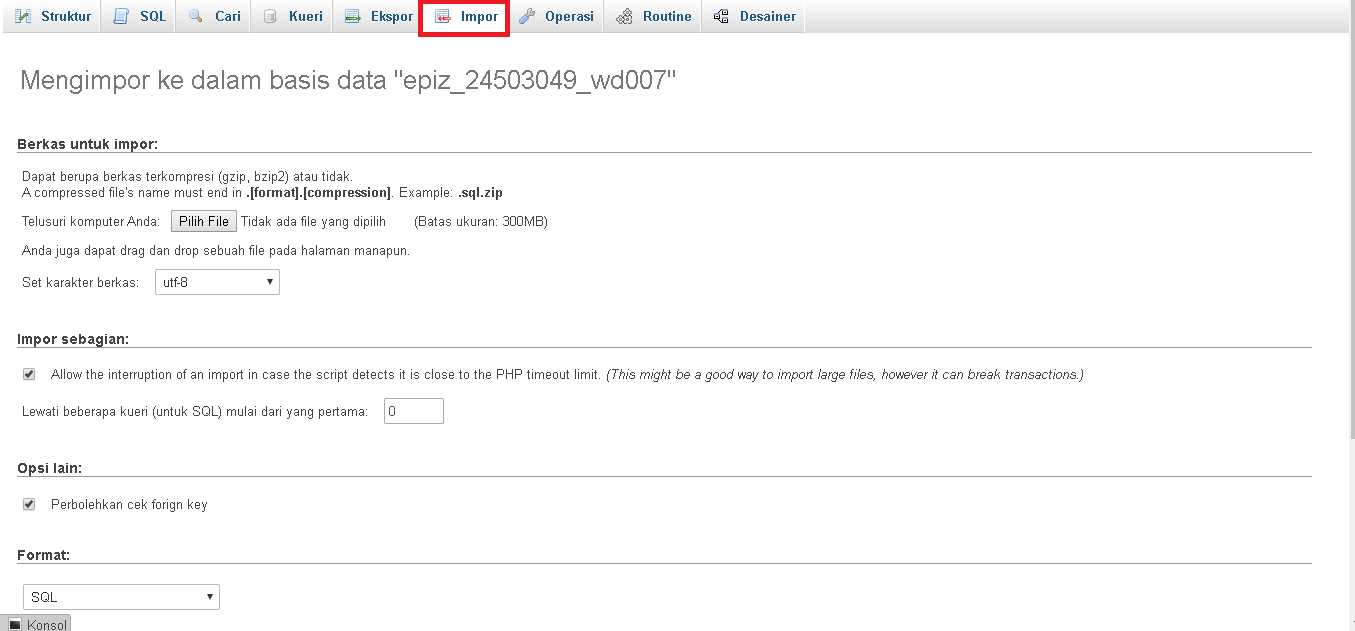Click the Konsol terminal icon
The image size is (1355, 631).
point(15,624)
